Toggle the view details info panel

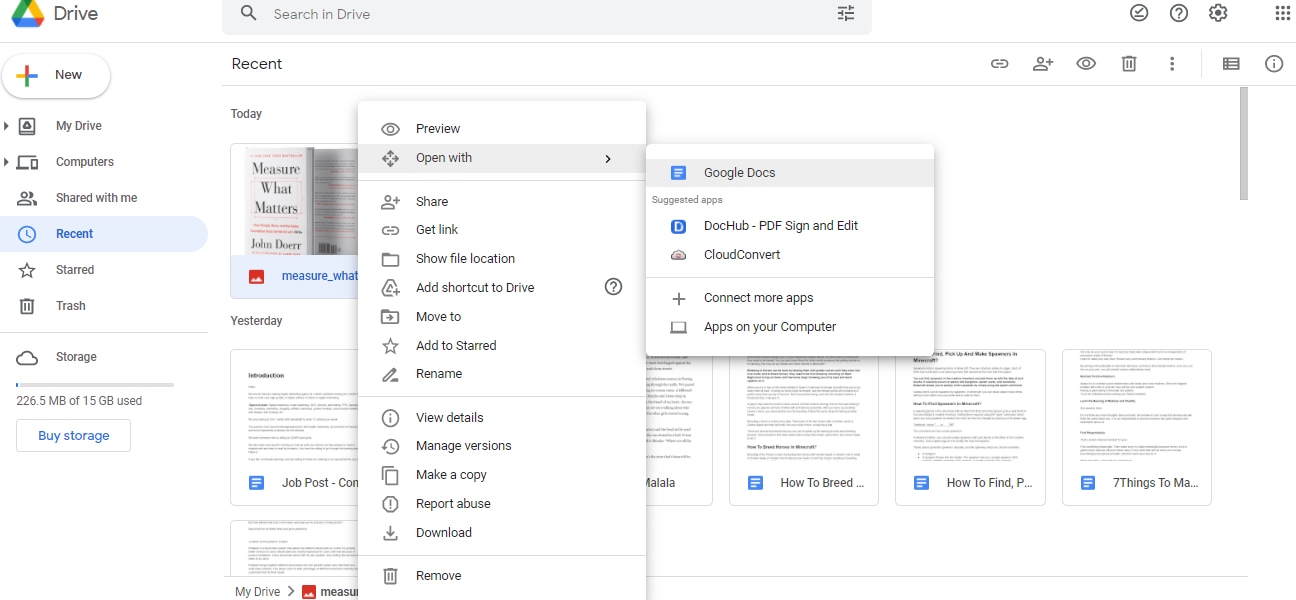click(x=1274, y=64)
